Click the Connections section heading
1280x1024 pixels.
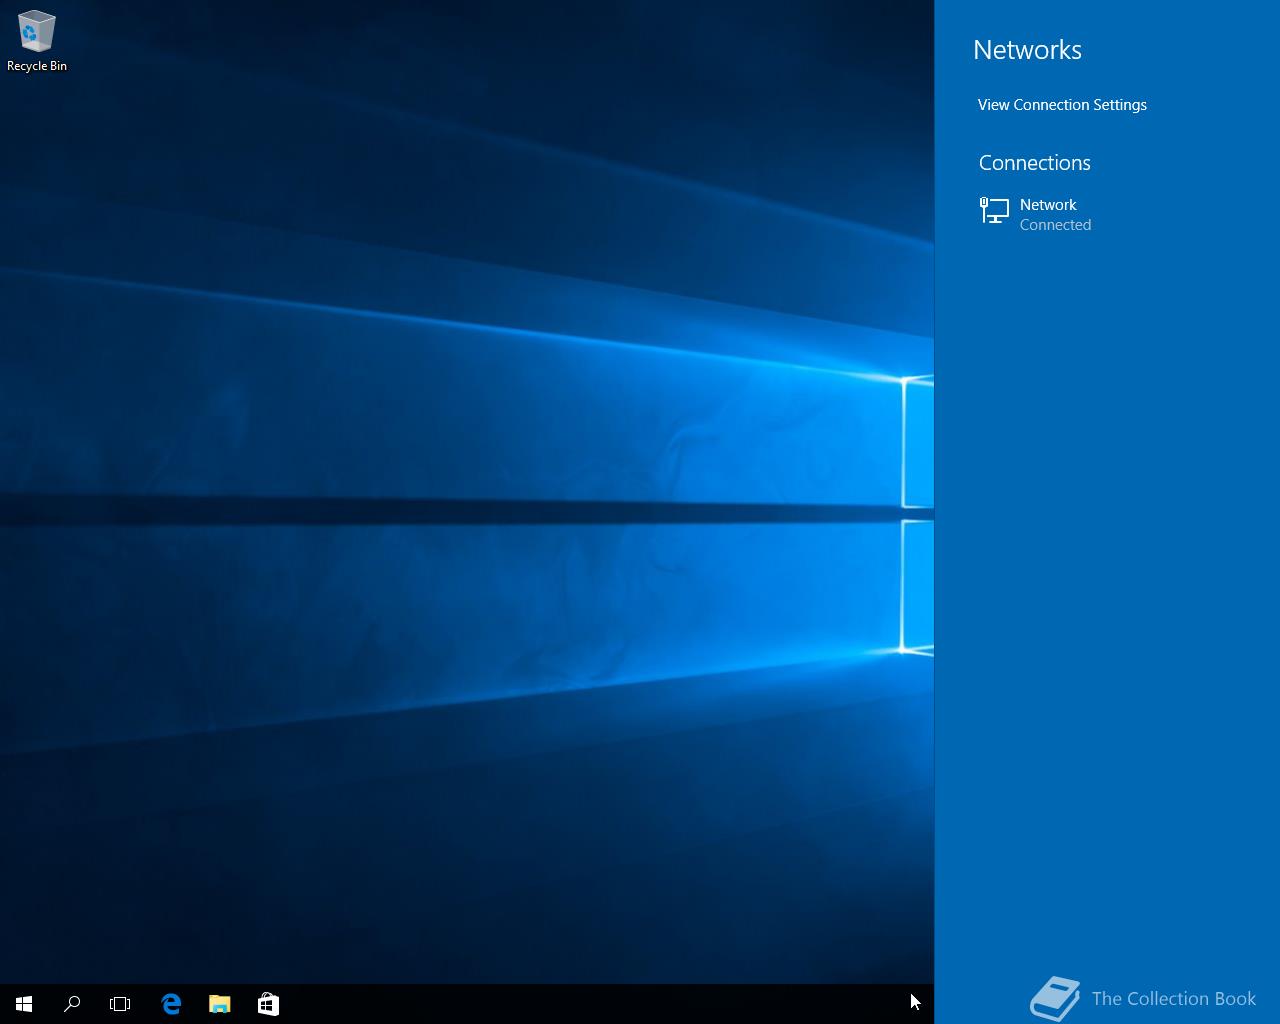click(x=1034, y=163)
